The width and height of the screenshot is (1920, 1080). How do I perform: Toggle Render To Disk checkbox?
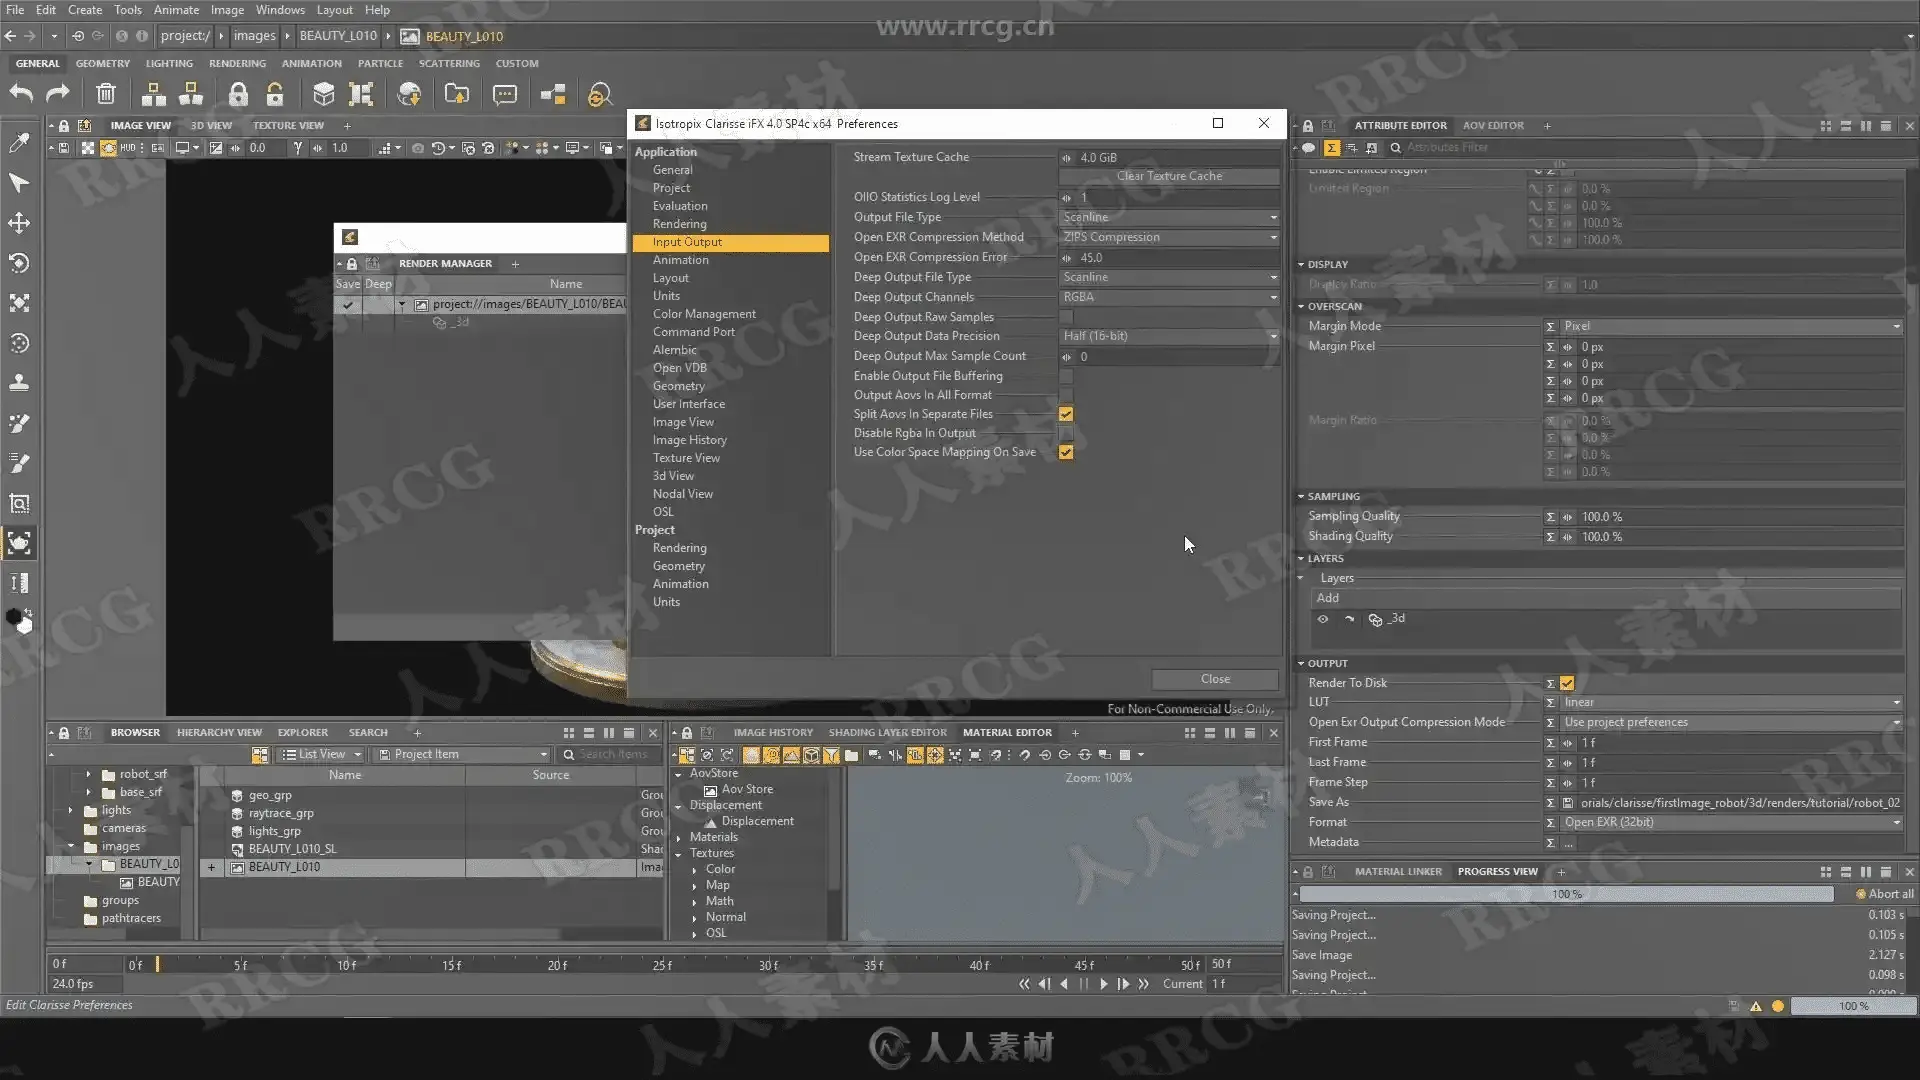[x=1567, y=683]
